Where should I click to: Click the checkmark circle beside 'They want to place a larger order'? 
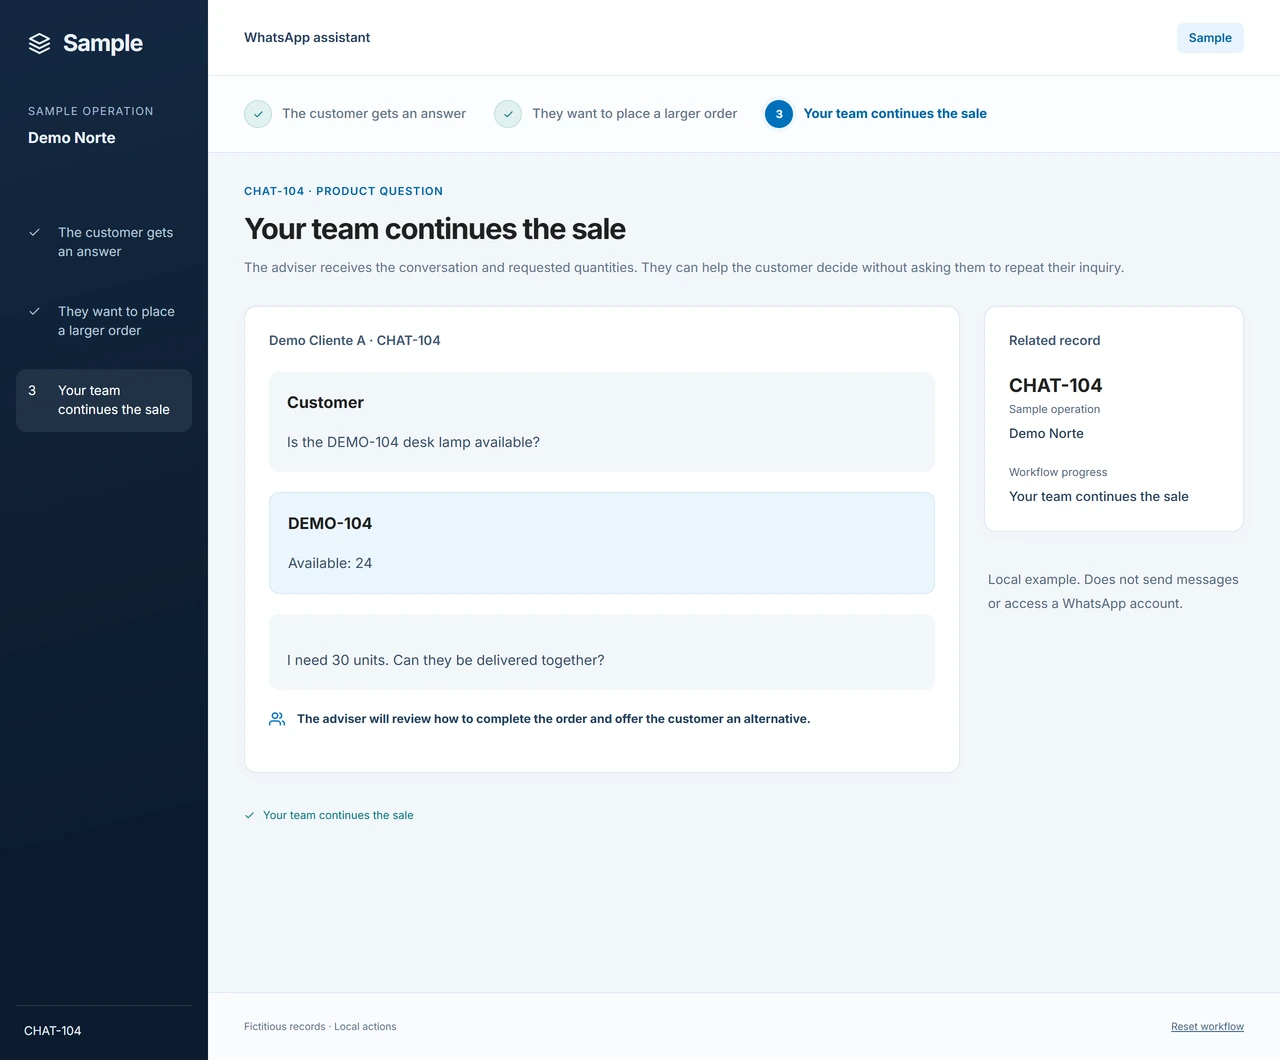tap(508, 114)
